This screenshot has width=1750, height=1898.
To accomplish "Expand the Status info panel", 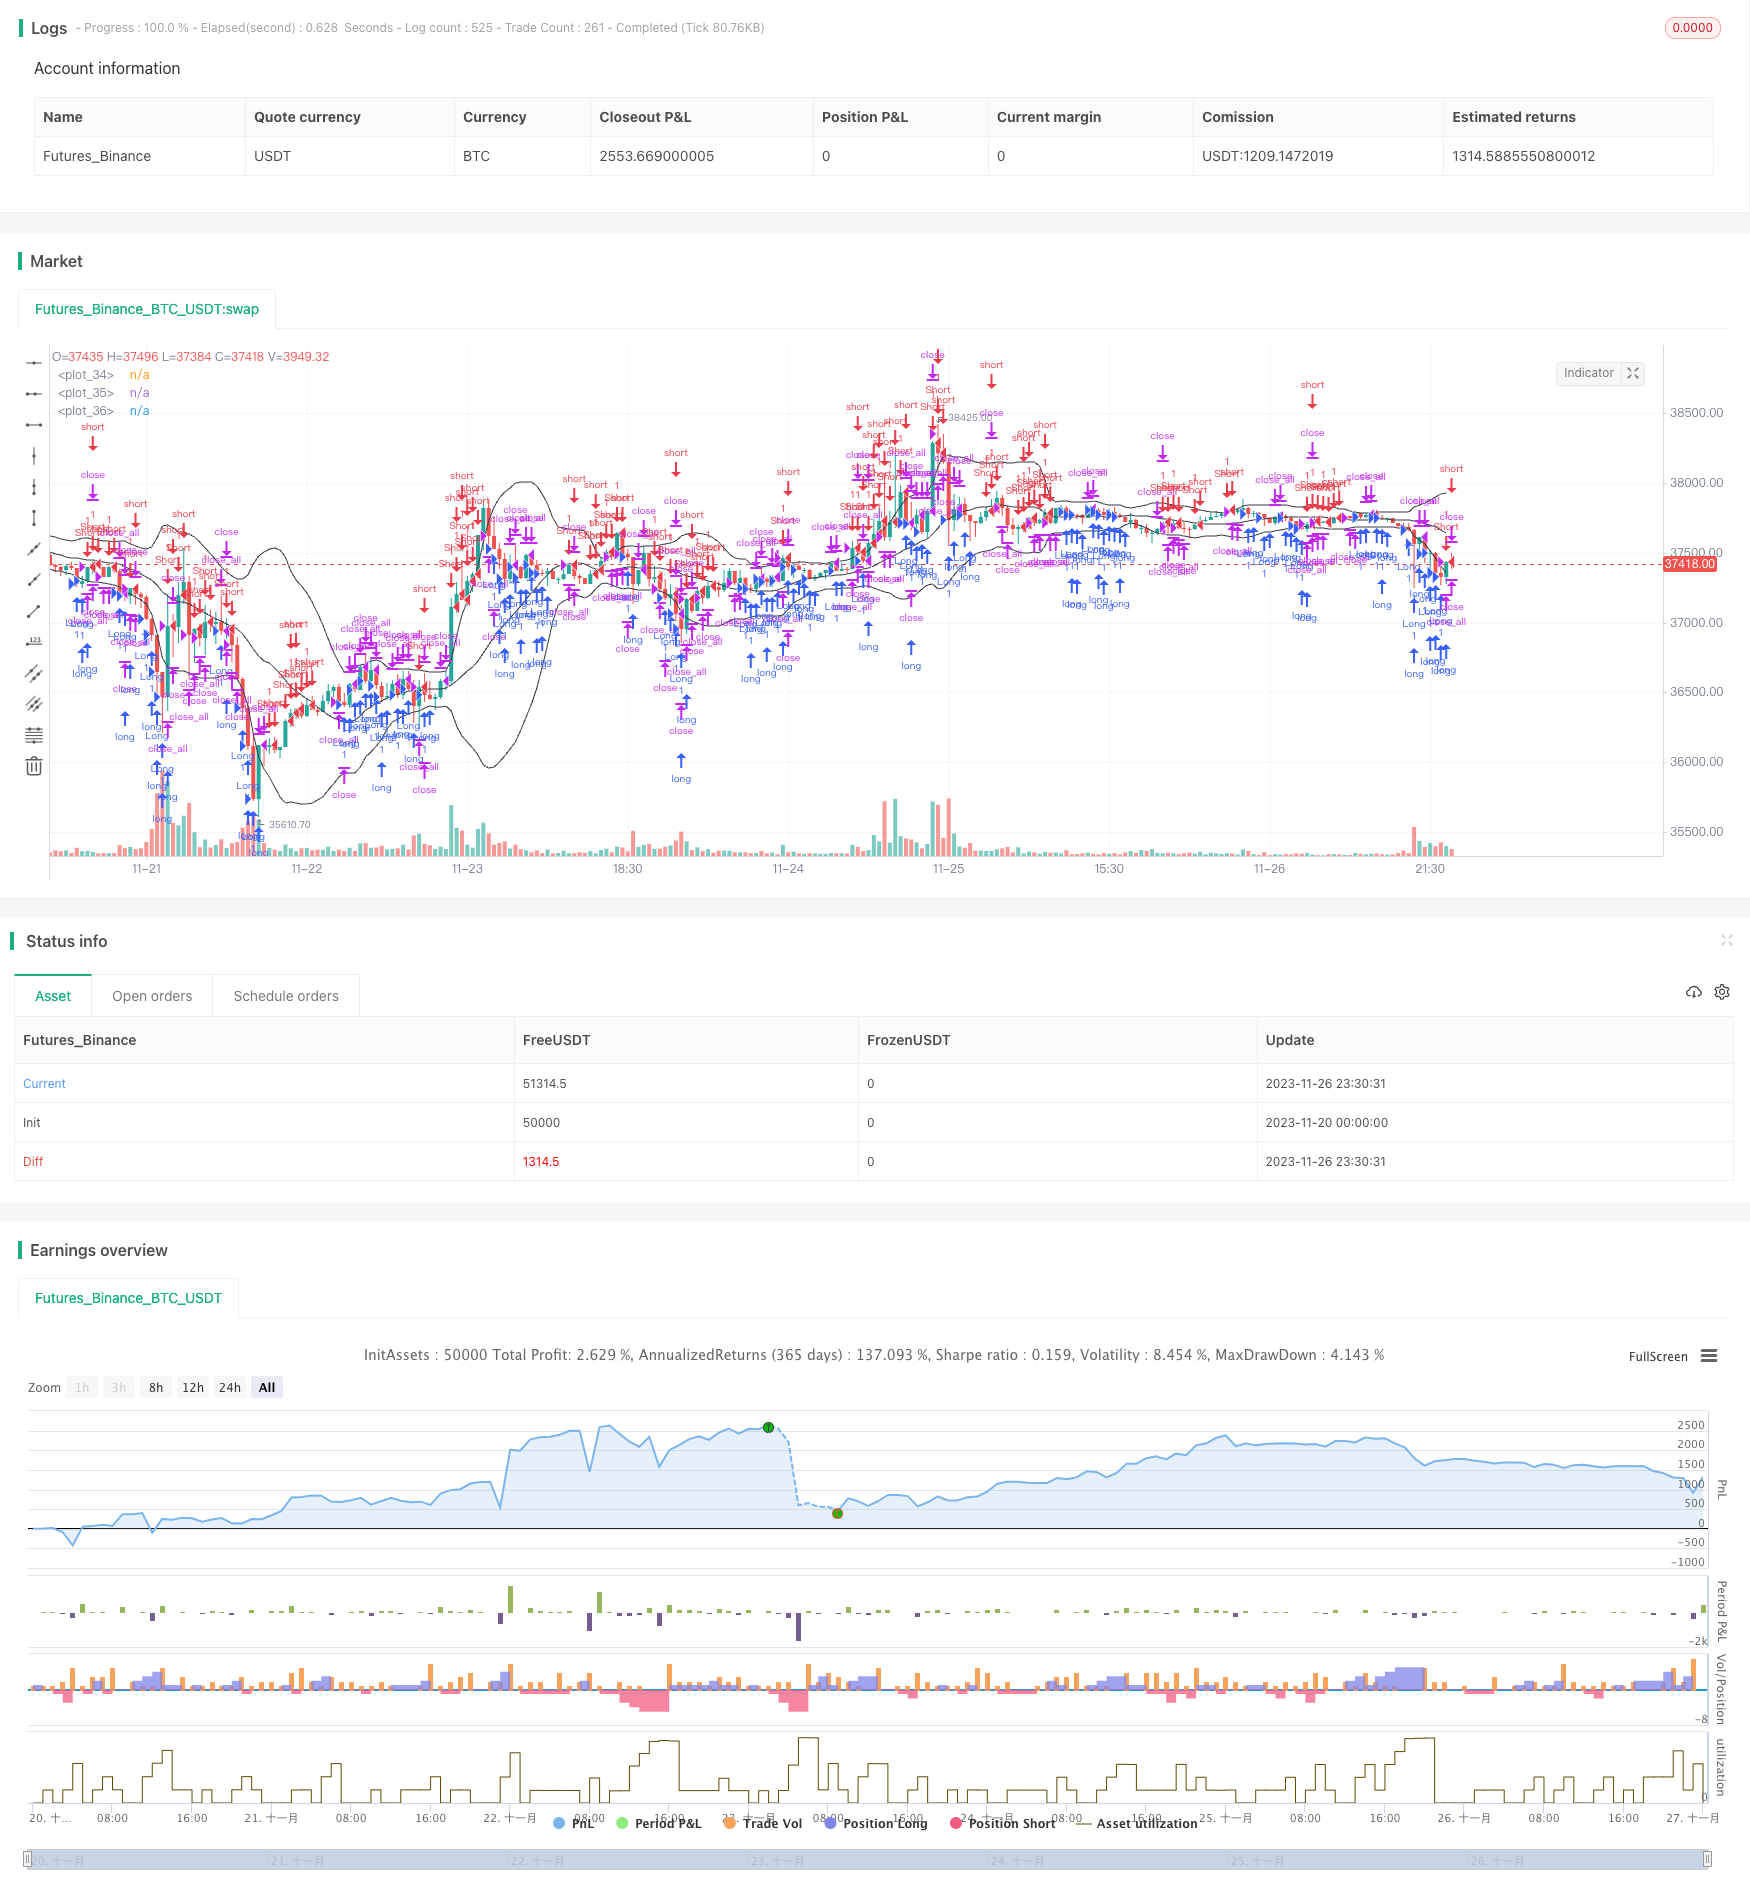I will [1726, 940].
